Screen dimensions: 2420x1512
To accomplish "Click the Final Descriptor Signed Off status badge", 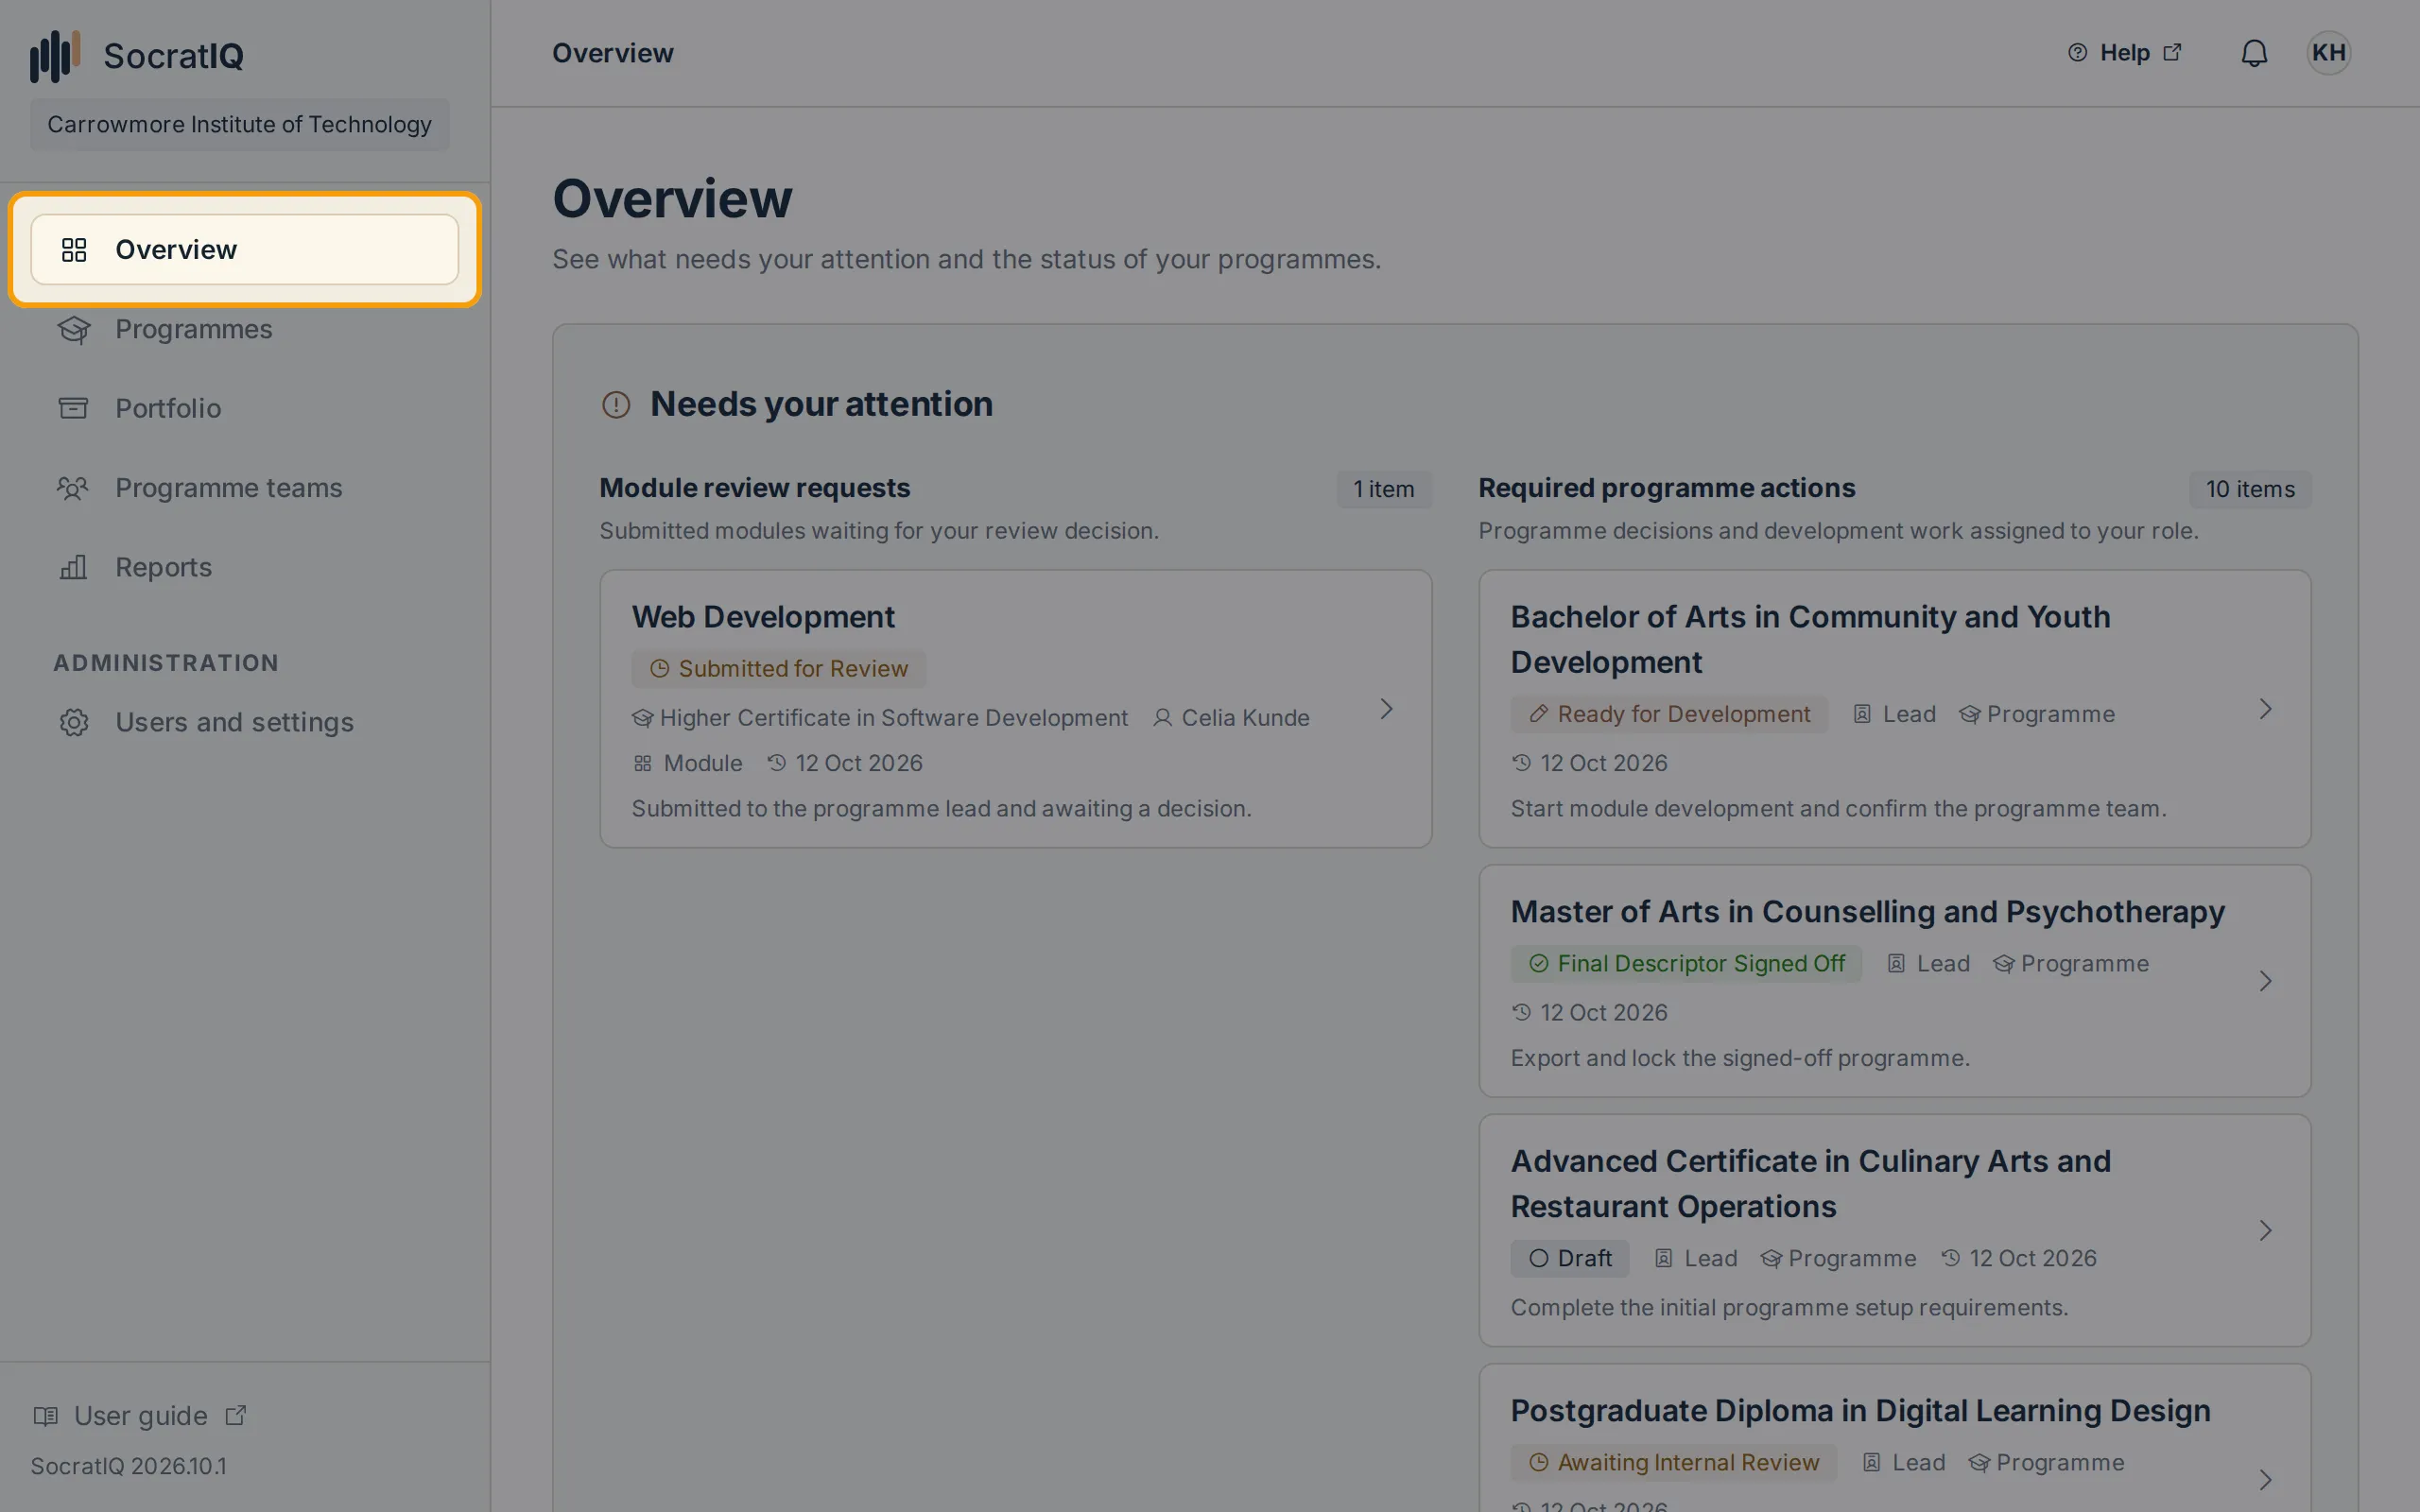I will [x=1686, y=964].
